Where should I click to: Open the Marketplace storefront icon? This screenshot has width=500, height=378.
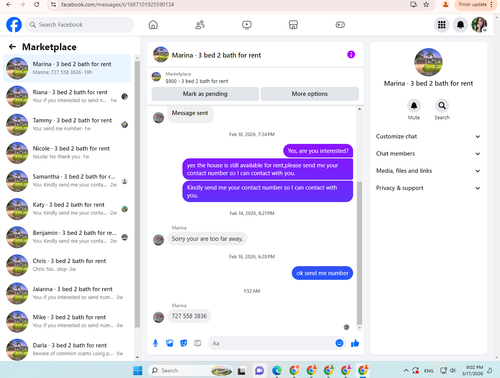[293, 25]
